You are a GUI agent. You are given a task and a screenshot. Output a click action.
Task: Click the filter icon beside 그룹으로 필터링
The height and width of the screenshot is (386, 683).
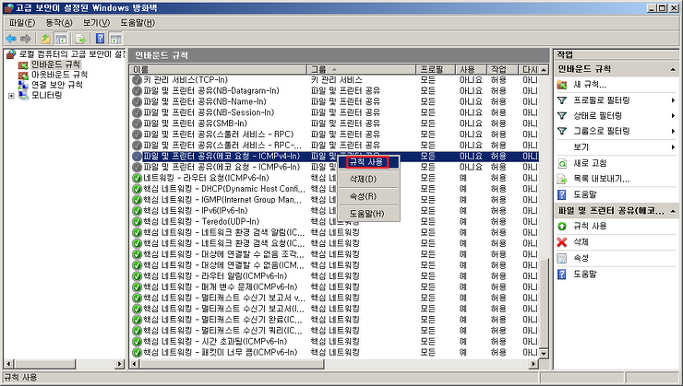[562, 131]
